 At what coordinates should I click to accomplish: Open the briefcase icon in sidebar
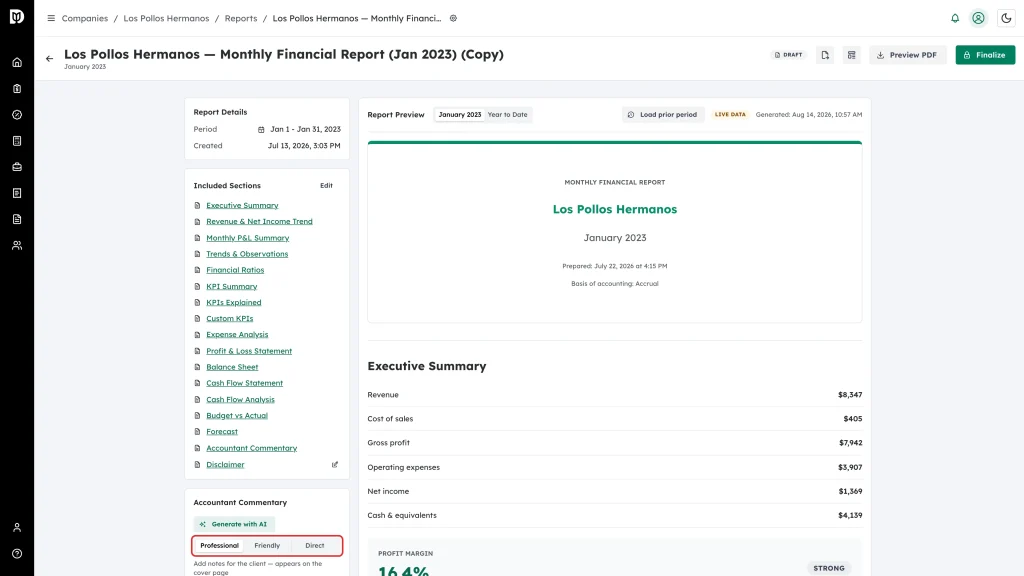pos(17,167)
